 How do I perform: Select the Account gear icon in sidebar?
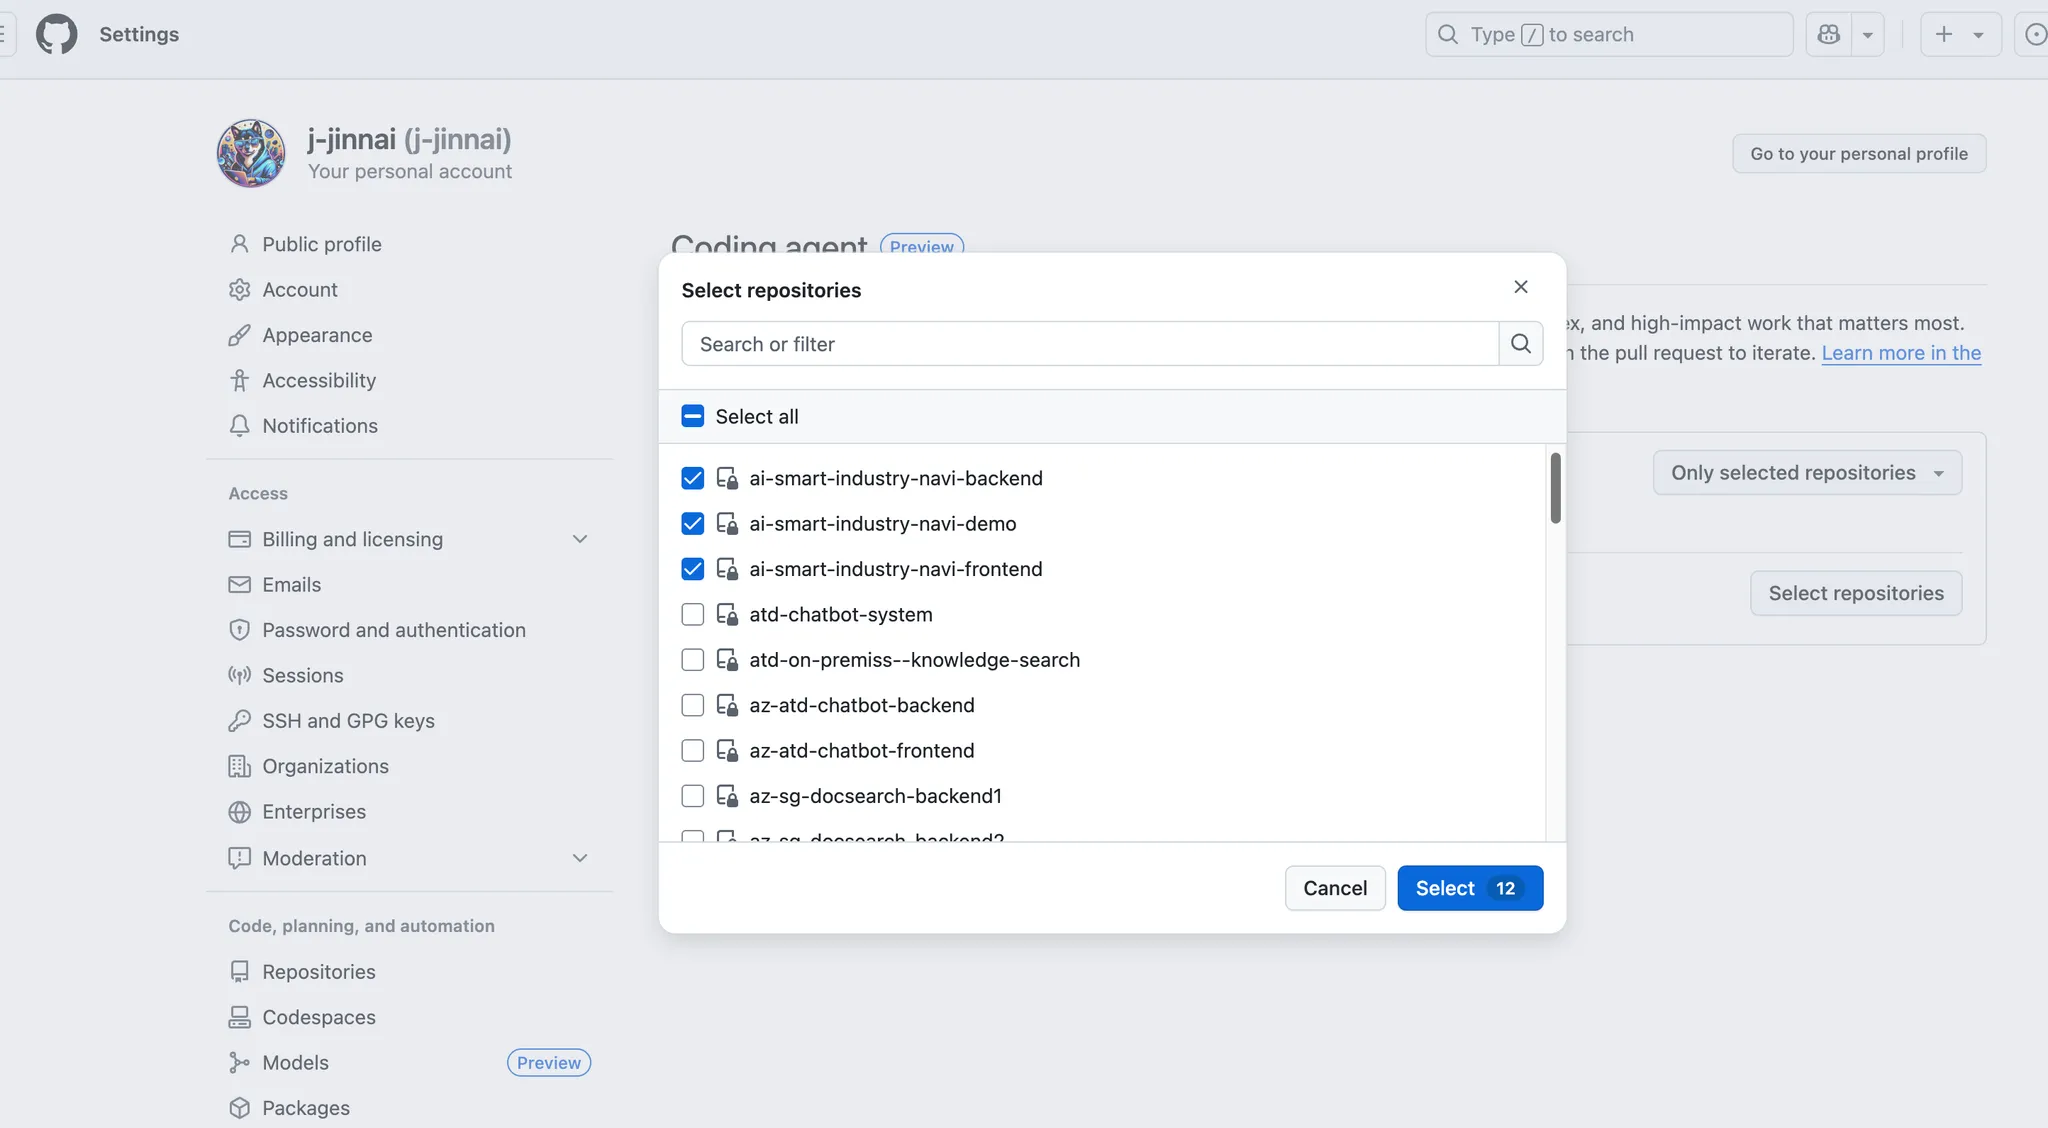(240, 289)
